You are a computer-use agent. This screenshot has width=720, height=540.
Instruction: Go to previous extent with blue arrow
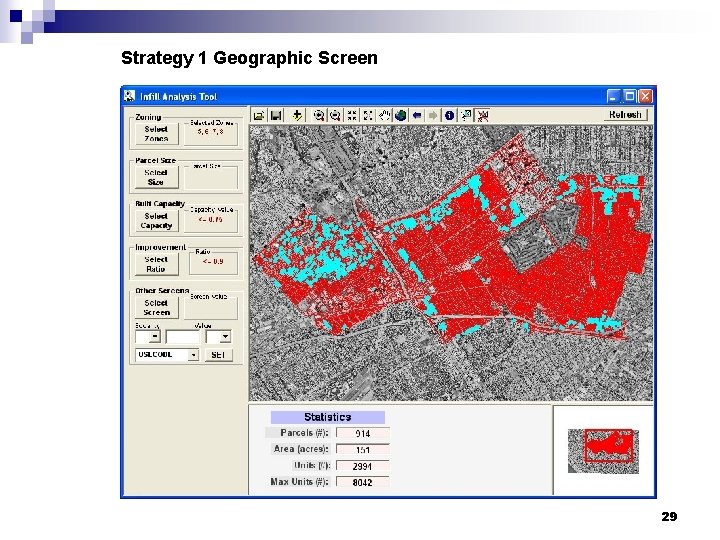coord(417,115)
